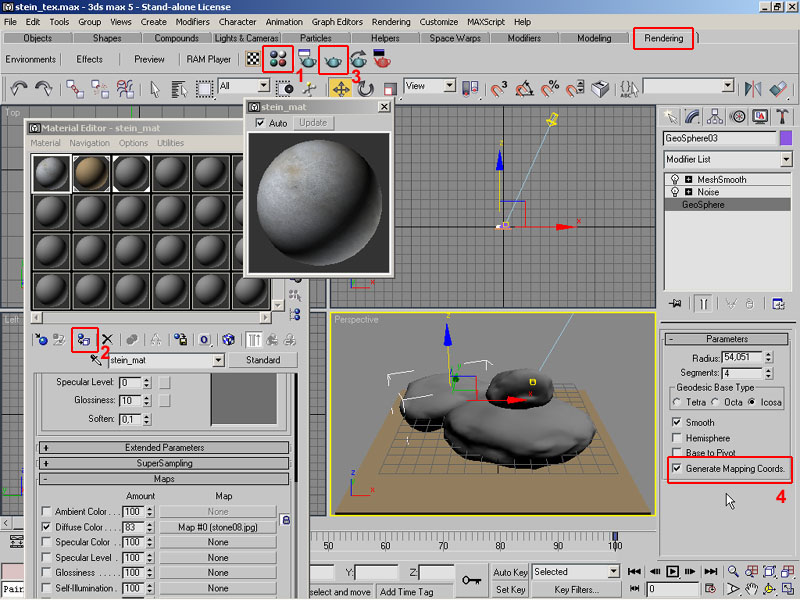Disable Generate Mapping Coords checkbox
This screenshot has width=800, height=600.
pos(678,468)
